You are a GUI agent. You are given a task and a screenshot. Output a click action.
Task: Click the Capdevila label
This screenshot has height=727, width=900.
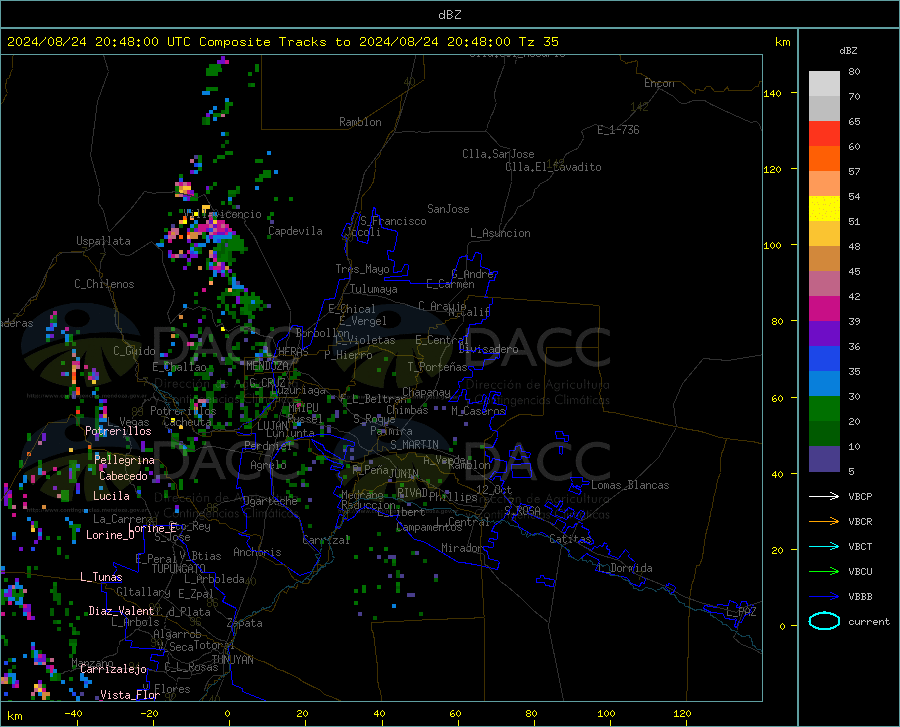pos(295,231)
